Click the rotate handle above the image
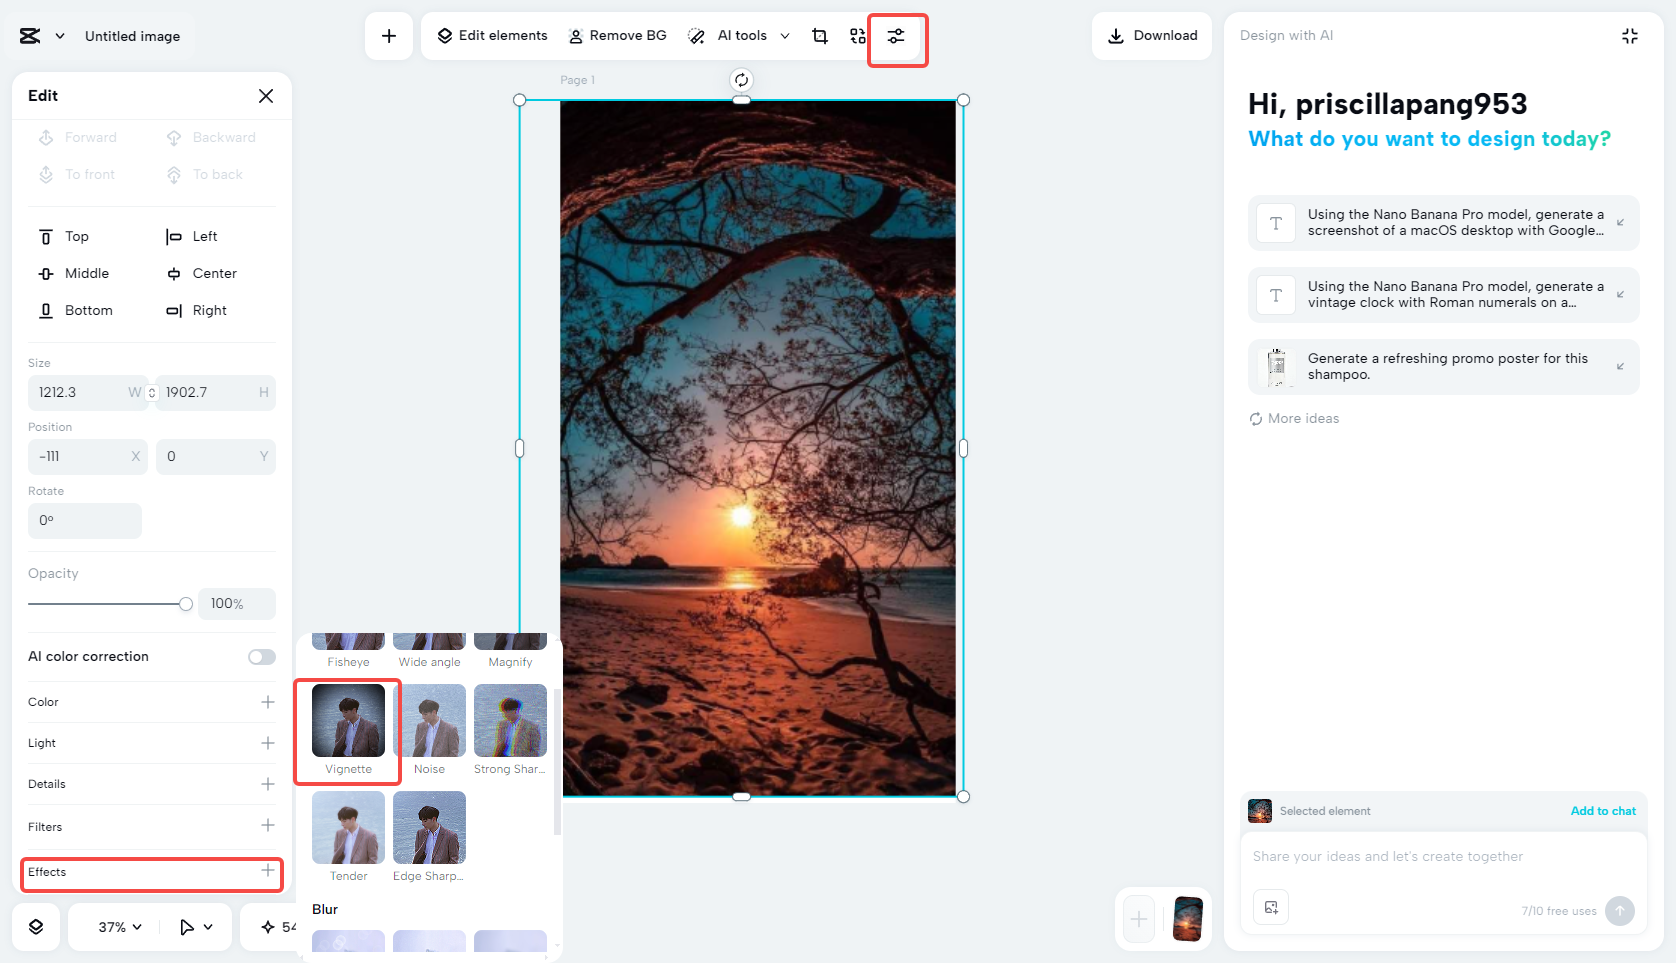The width and height of the screenshot is (1676, 963). [741, 80]
